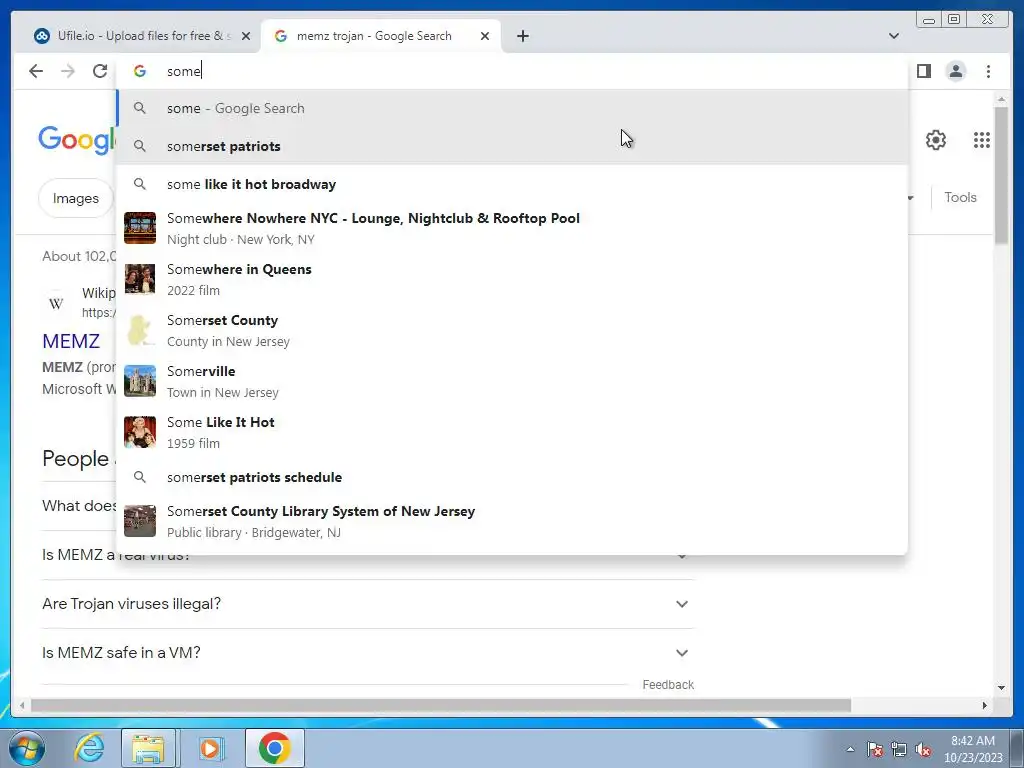Open Windows Media Player from taskbar

point(210,748)
